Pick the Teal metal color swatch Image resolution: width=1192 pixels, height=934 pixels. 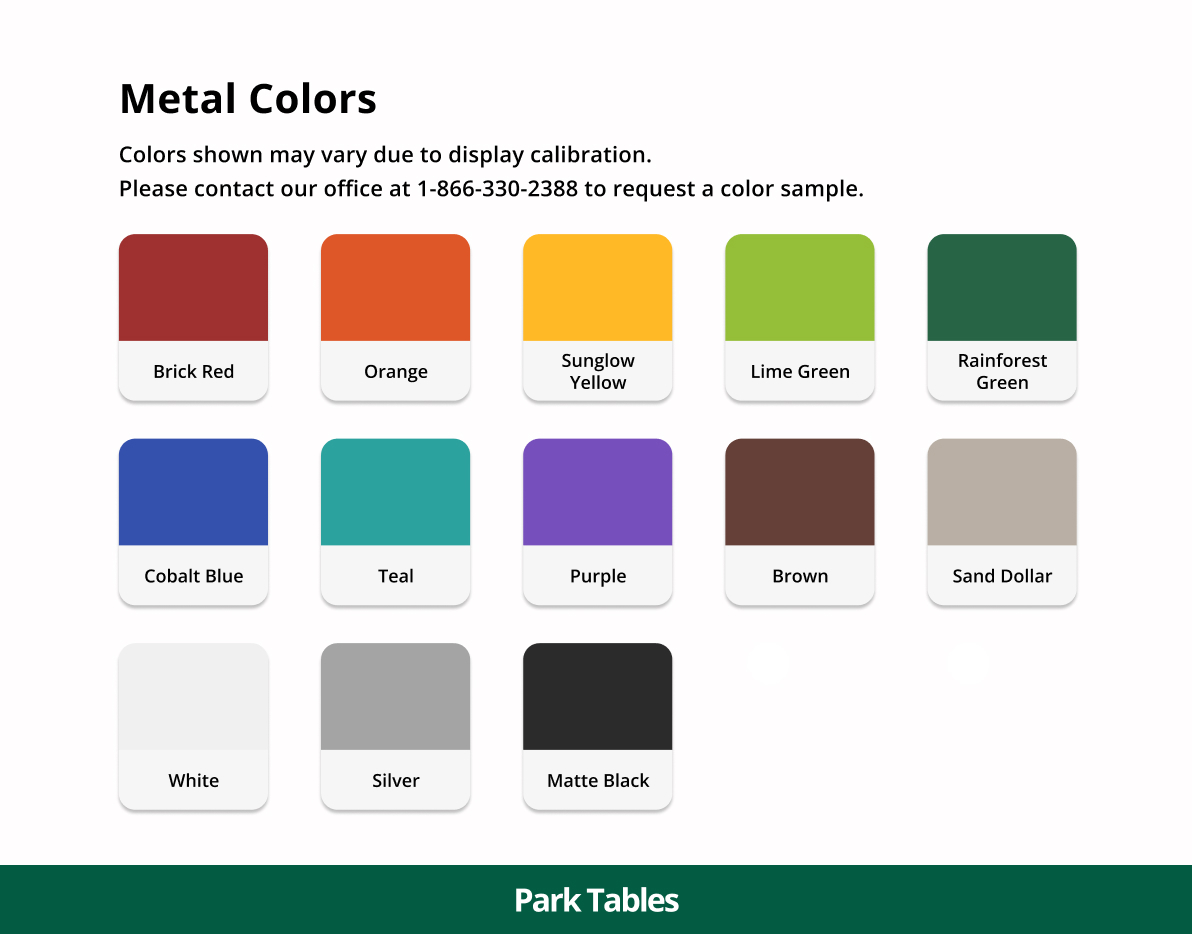click(395, 492)
